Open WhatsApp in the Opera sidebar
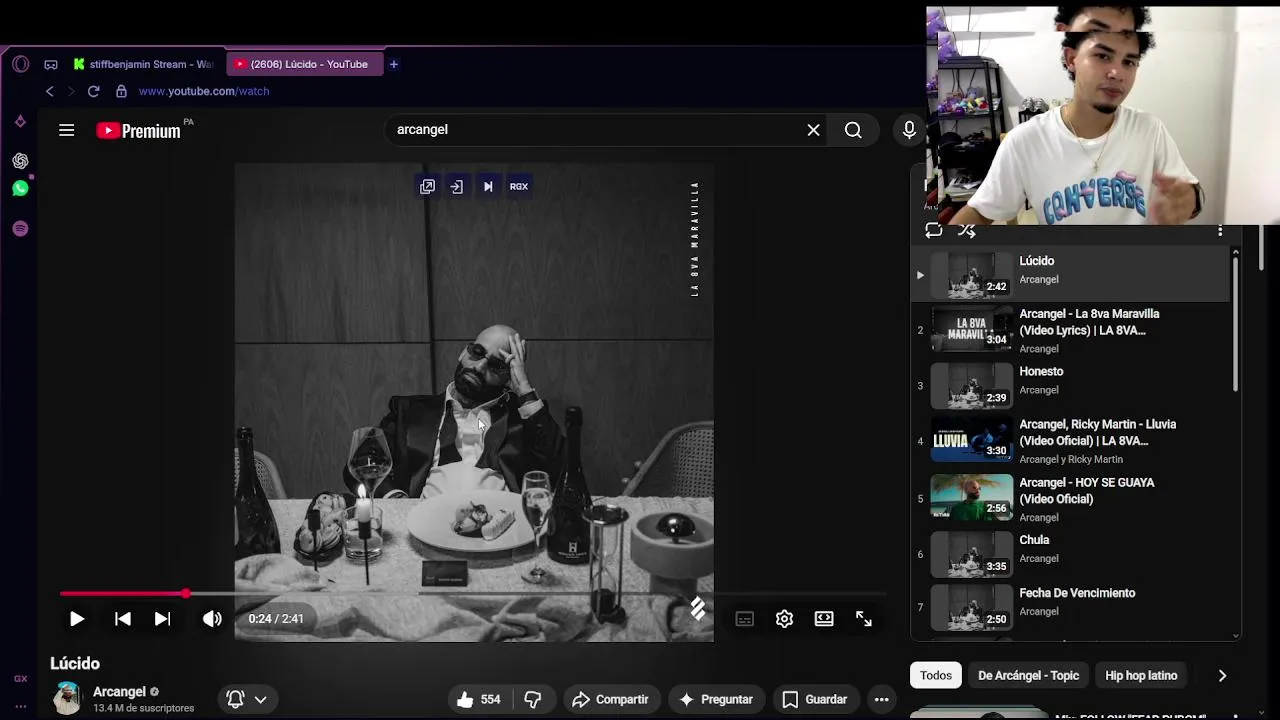The width and height of the screenshot is (1280, 720). [x=20, y=189]
